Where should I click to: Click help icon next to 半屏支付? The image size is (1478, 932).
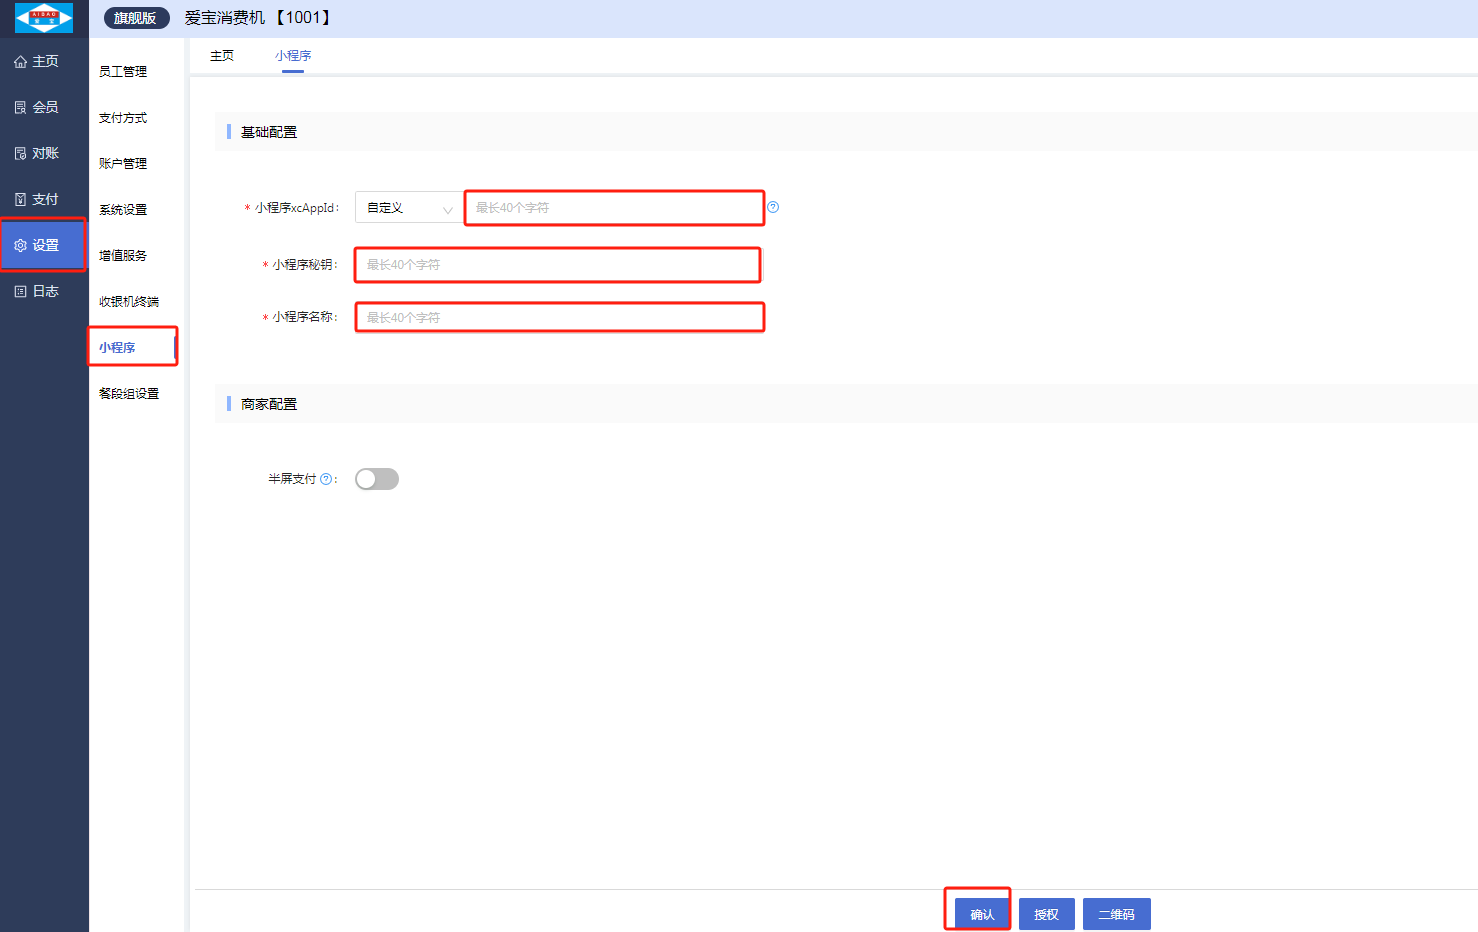pos(325,479)
